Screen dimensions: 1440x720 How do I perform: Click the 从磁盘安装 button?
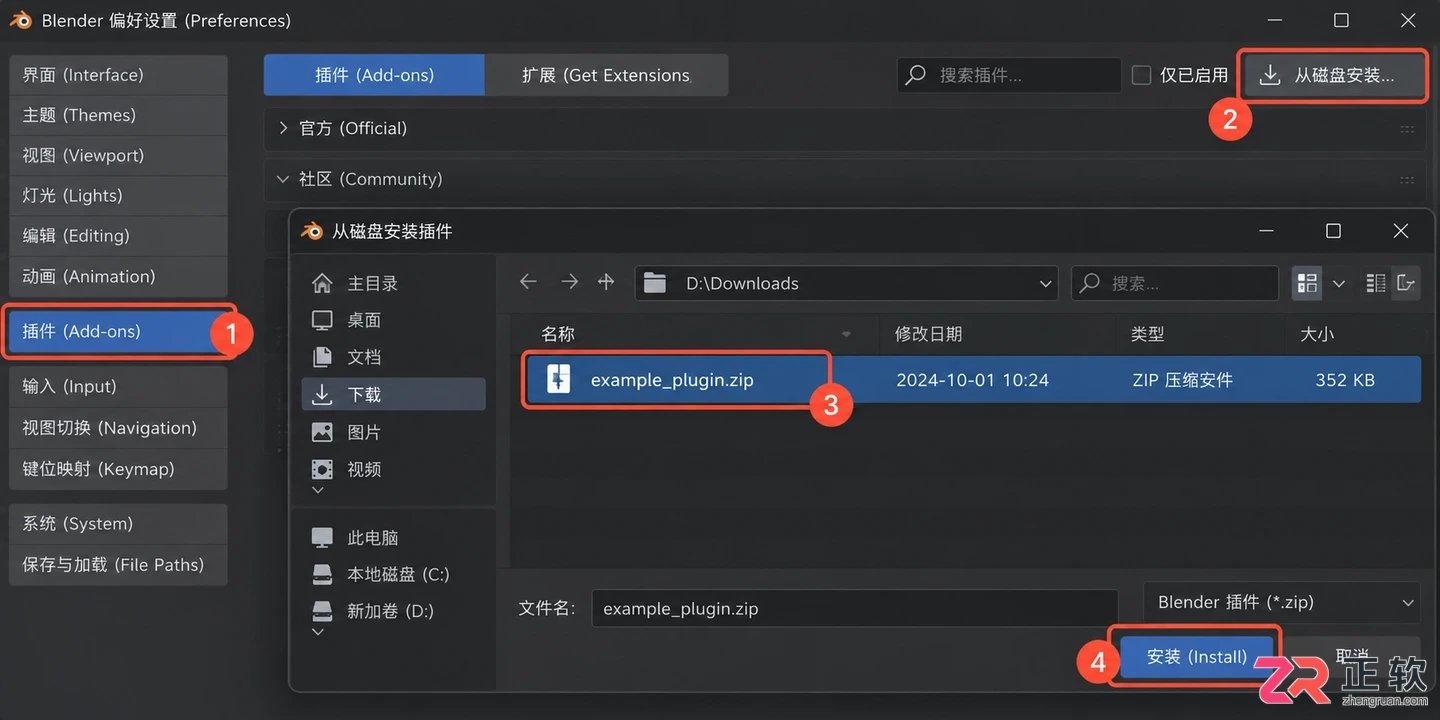tap(1333, 75)
